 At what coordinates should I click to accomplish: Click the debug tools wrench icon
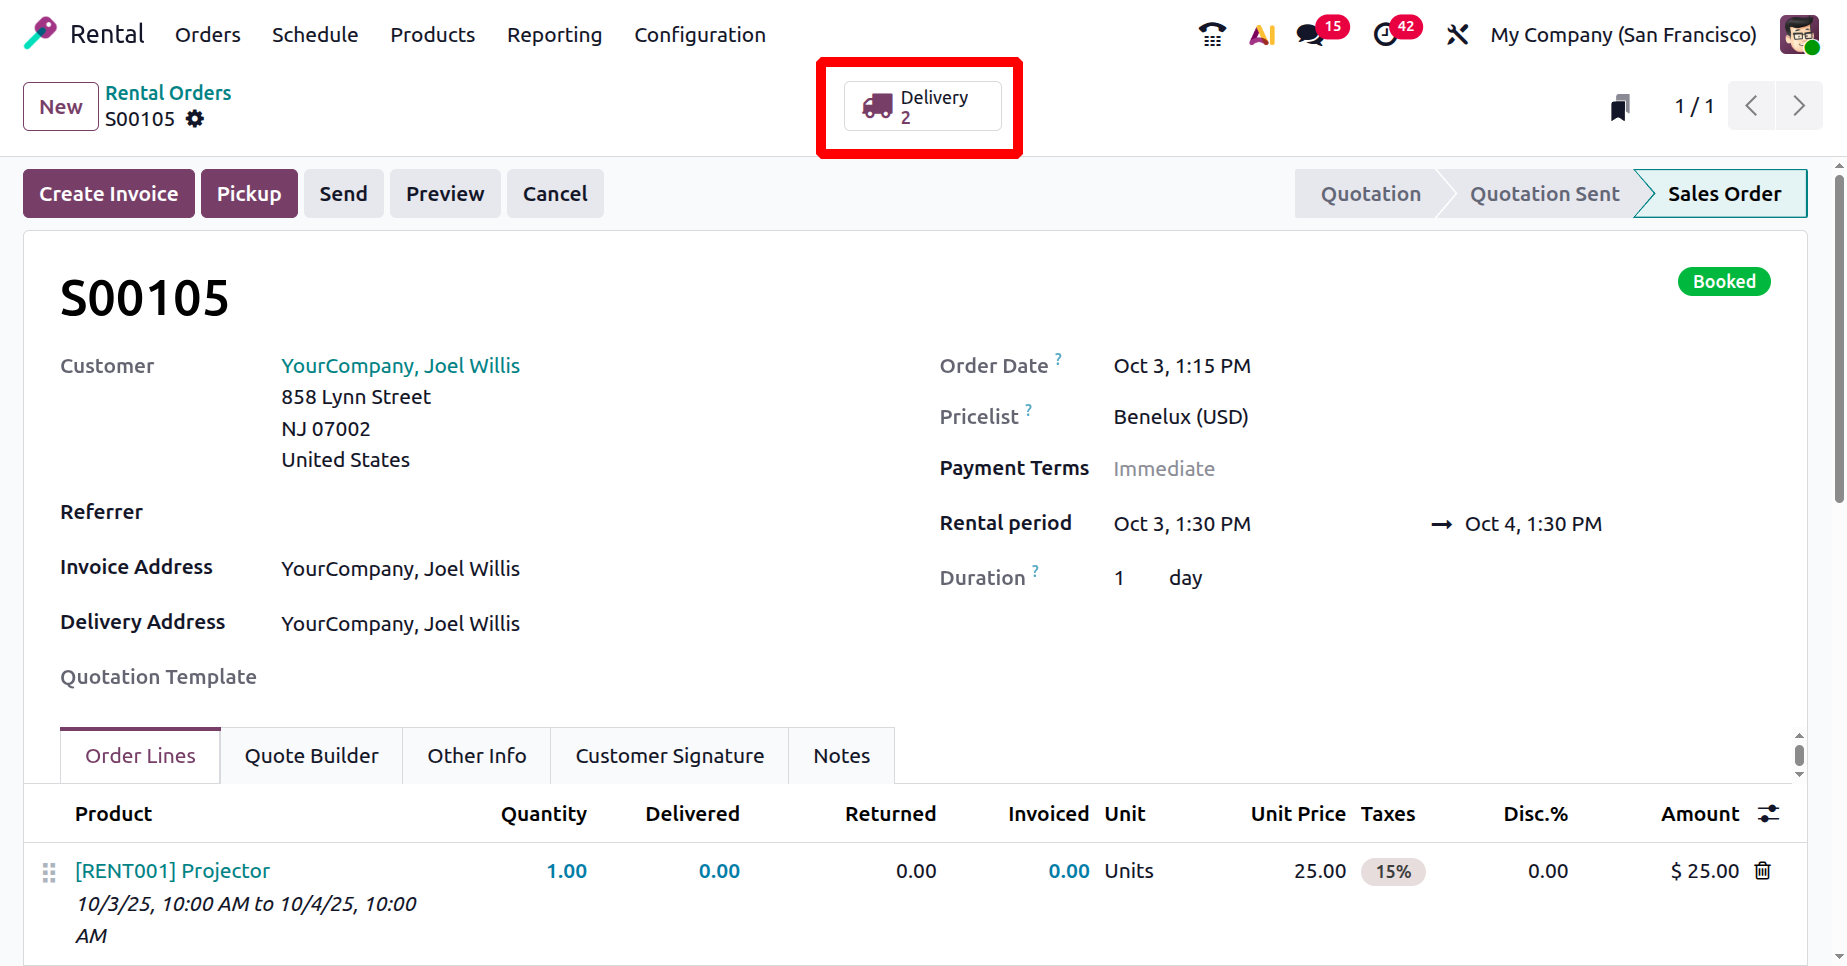pos(1457,35)
